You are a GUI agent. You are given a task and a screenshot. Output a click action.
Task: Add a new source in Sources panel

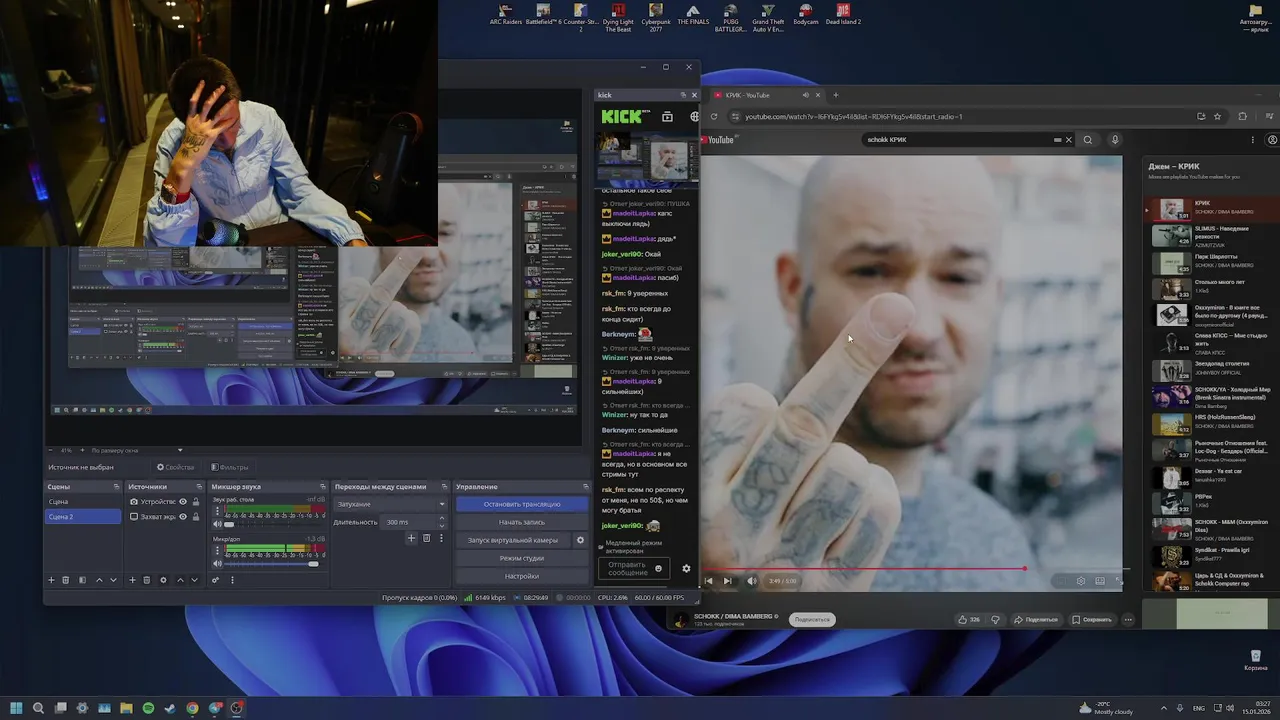click(131, 580)
